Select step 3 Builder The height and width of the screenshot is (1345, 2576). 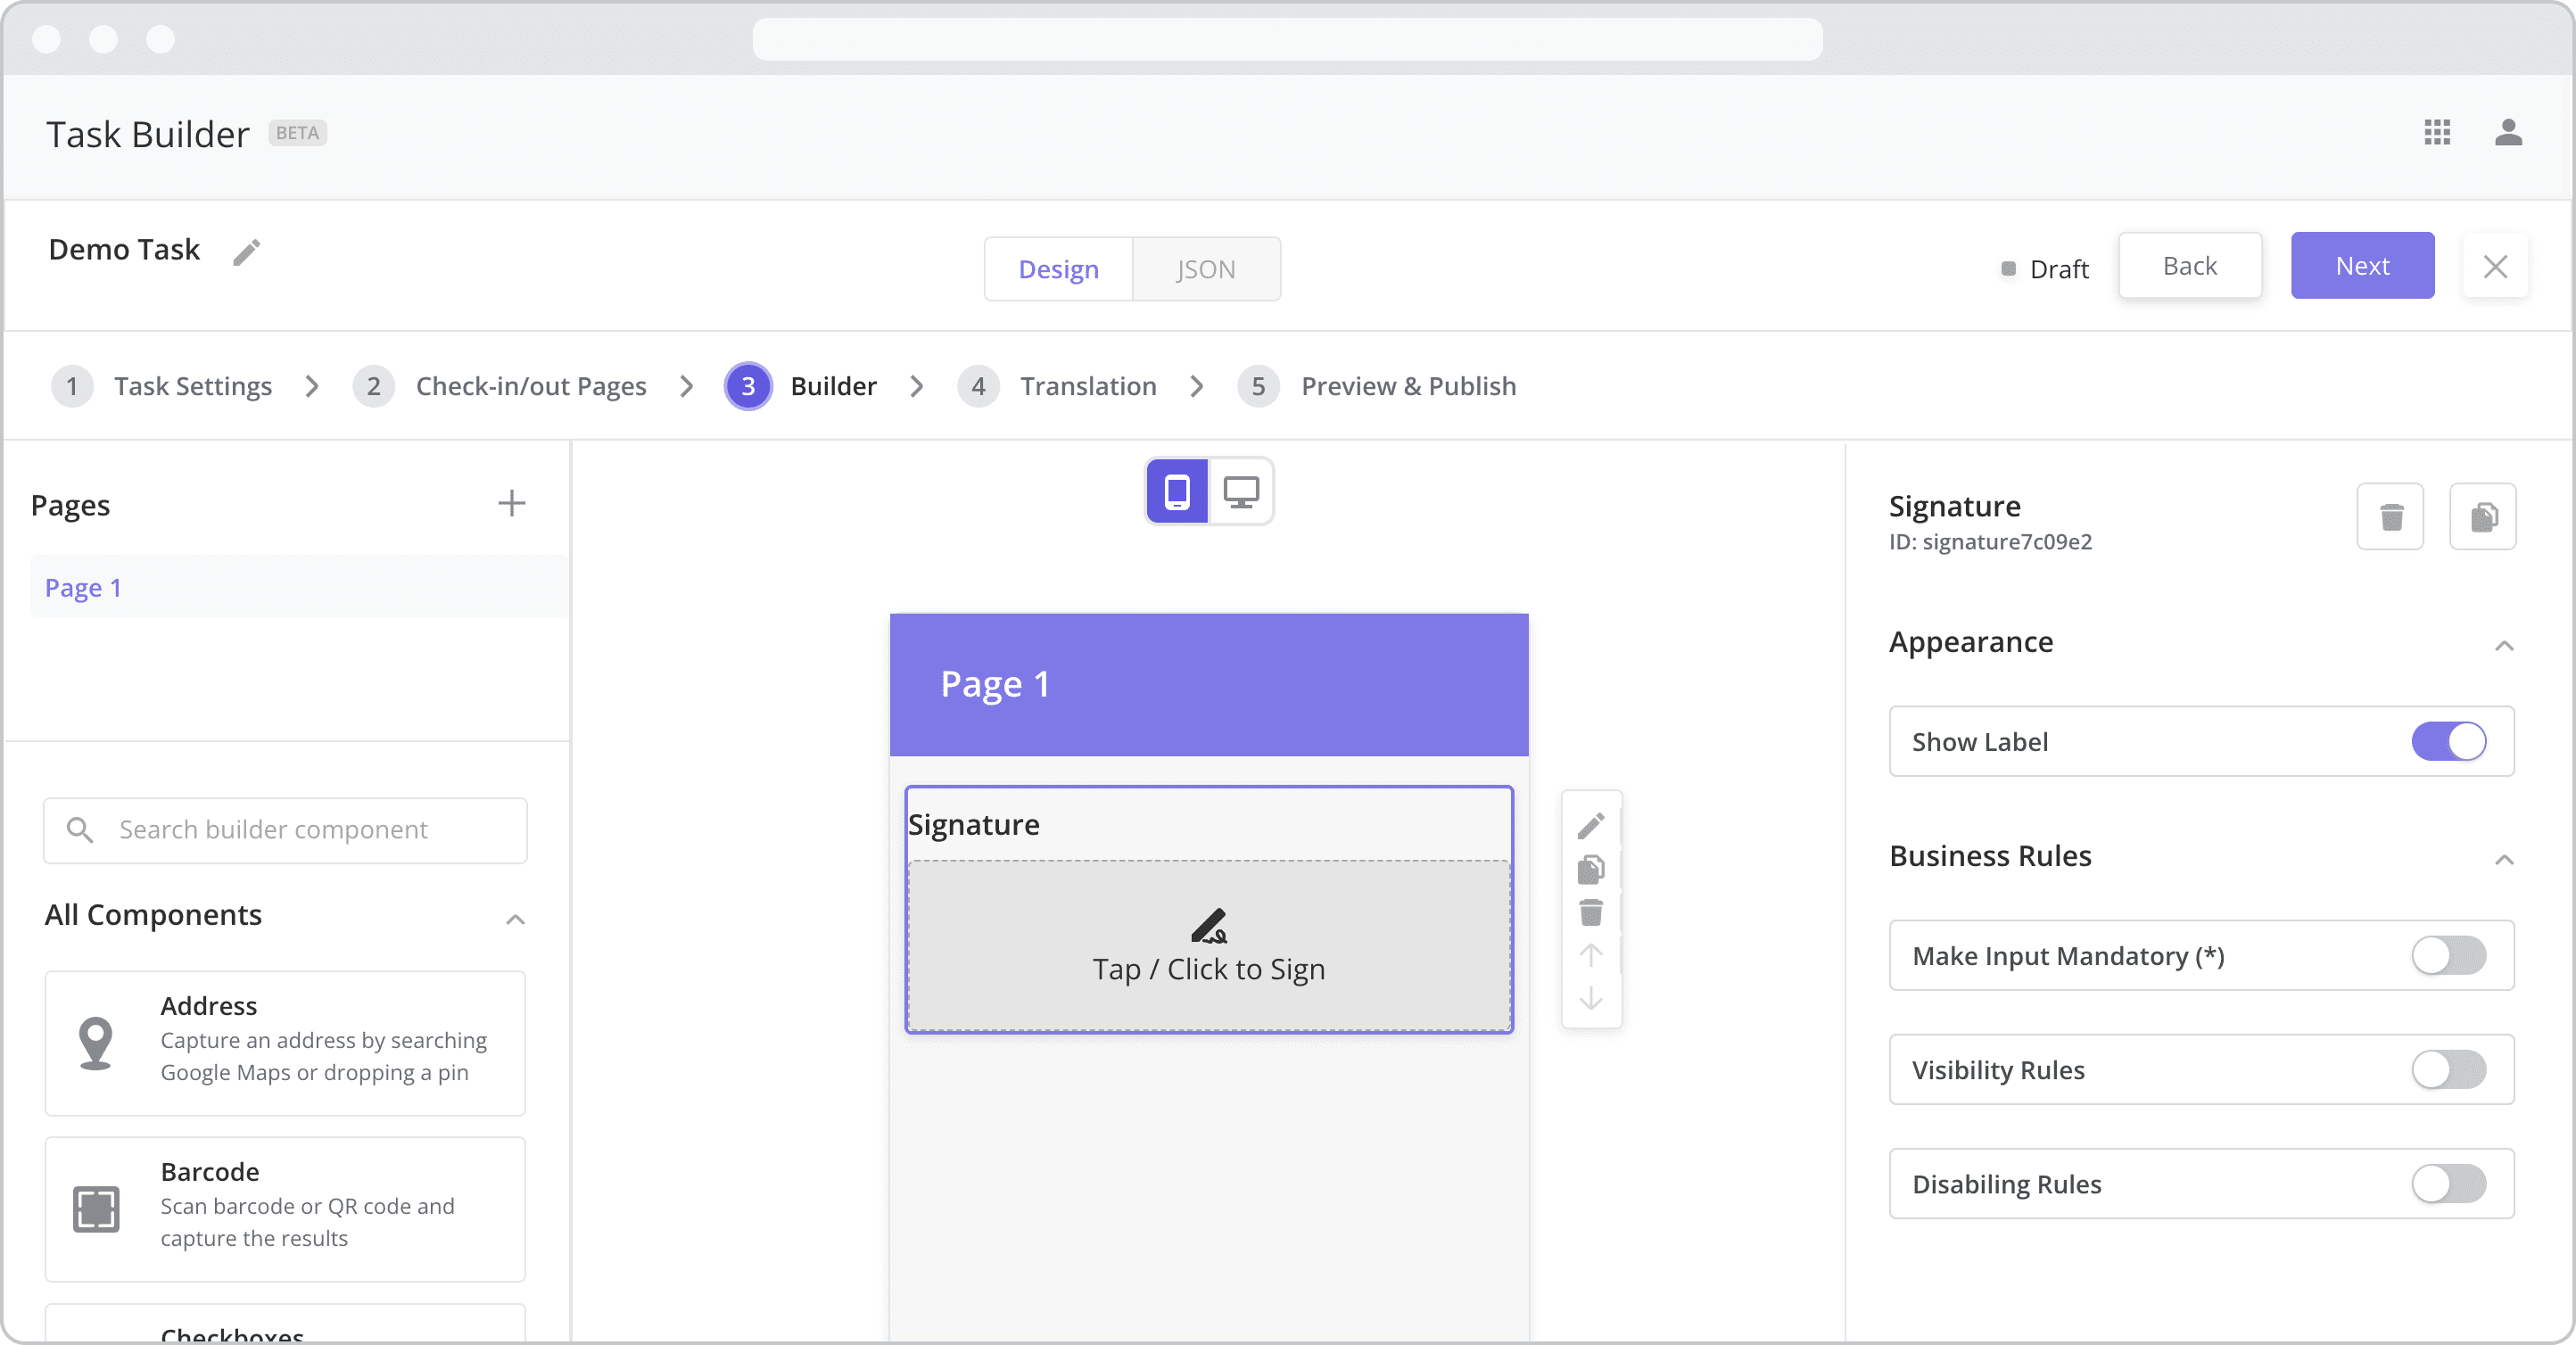pyautogui.click(x=801, y=386)
